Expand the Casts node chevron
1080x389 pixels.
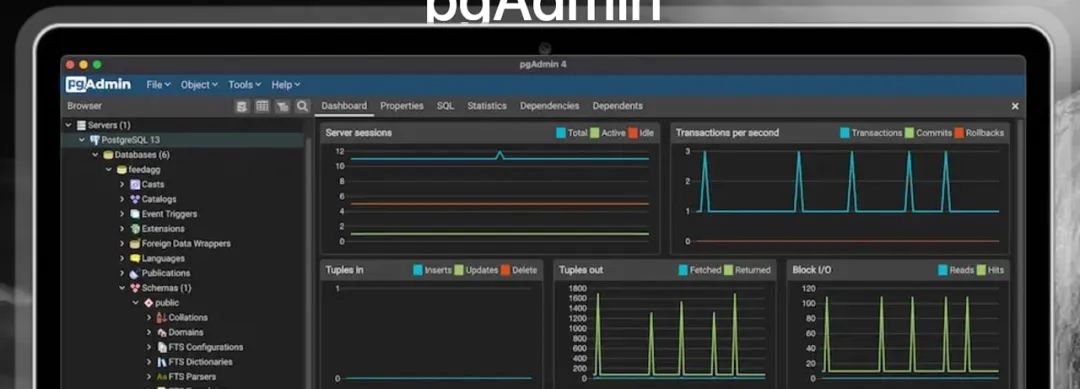pos(122,185)
